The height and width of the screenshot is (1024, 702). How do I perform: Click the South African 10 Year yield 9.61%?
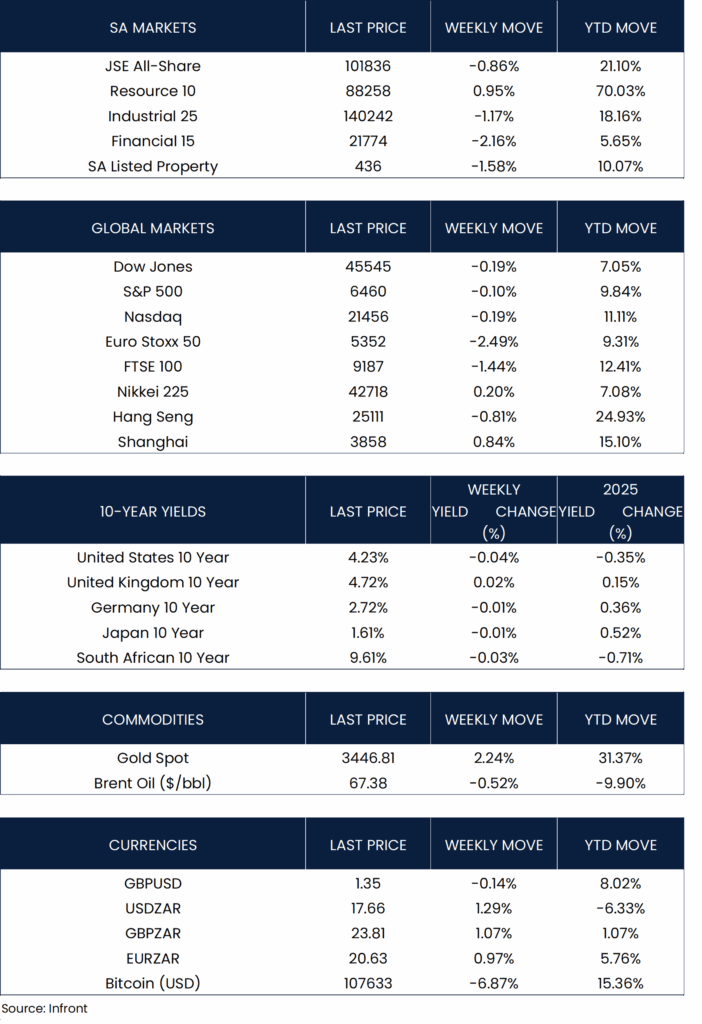point(368,657)
